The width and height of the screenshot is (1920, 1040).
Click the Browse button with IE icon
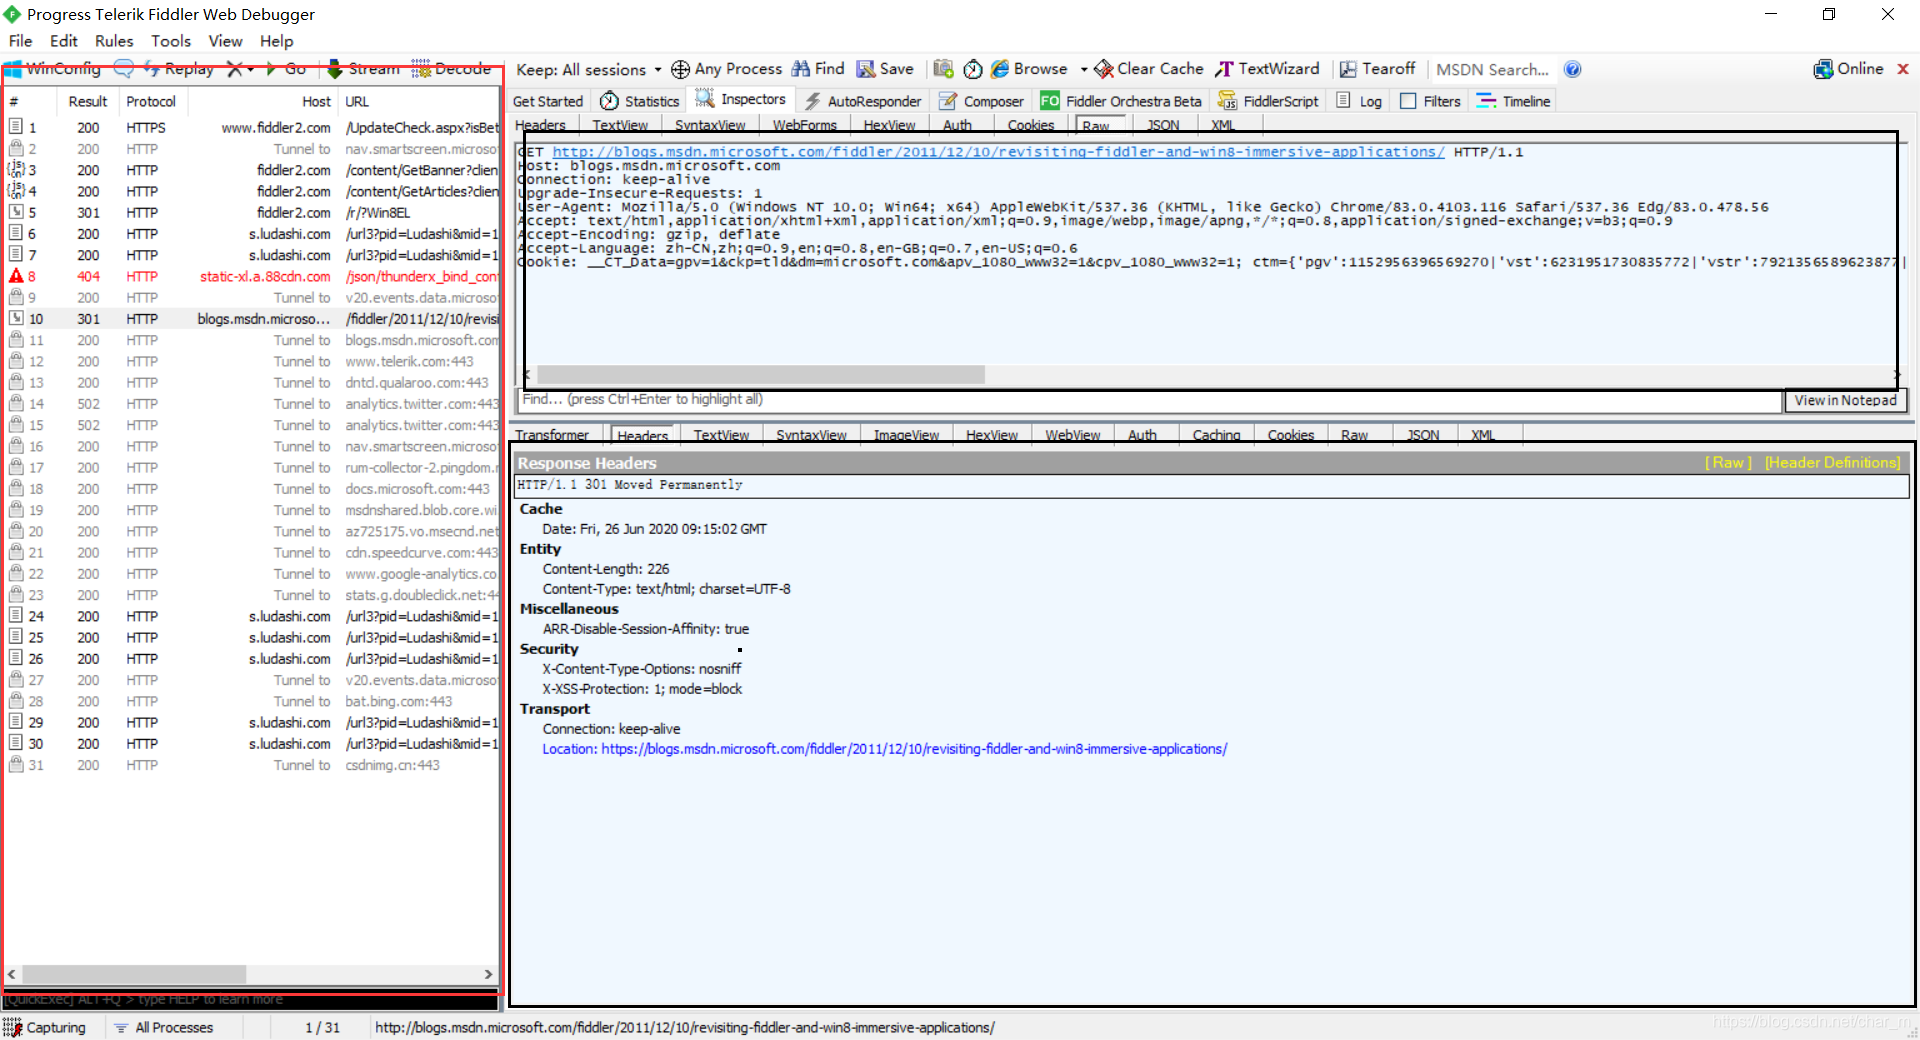(1029, 69)
